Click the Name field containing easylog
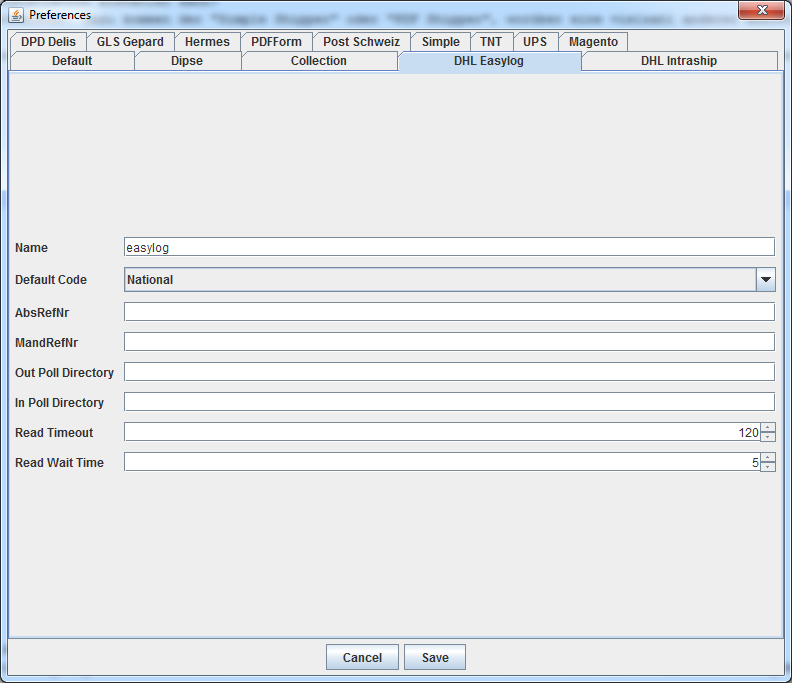This screenshot has height=683, width=792. coord(450,247)
